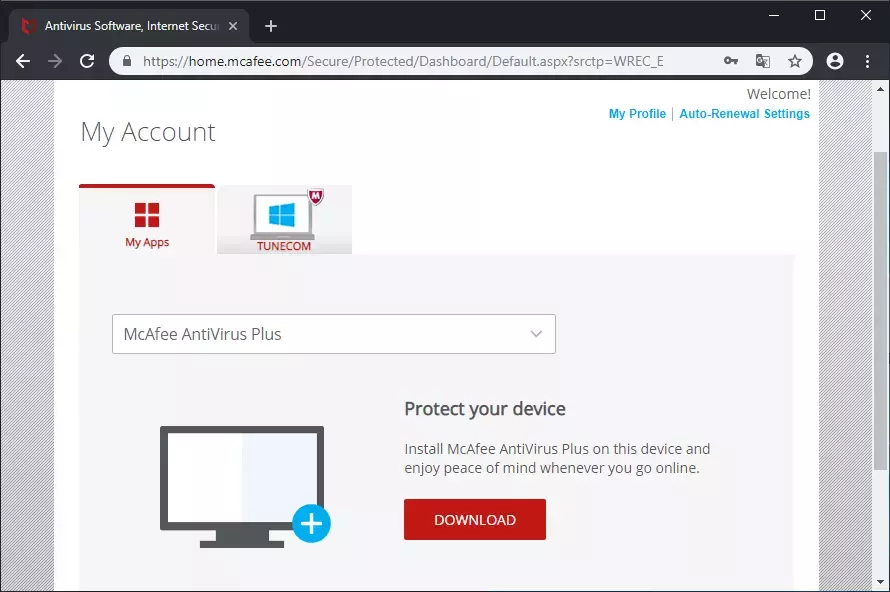View site security lock info
This screenshot has width=890, height=592.
[x=127, y=61]
